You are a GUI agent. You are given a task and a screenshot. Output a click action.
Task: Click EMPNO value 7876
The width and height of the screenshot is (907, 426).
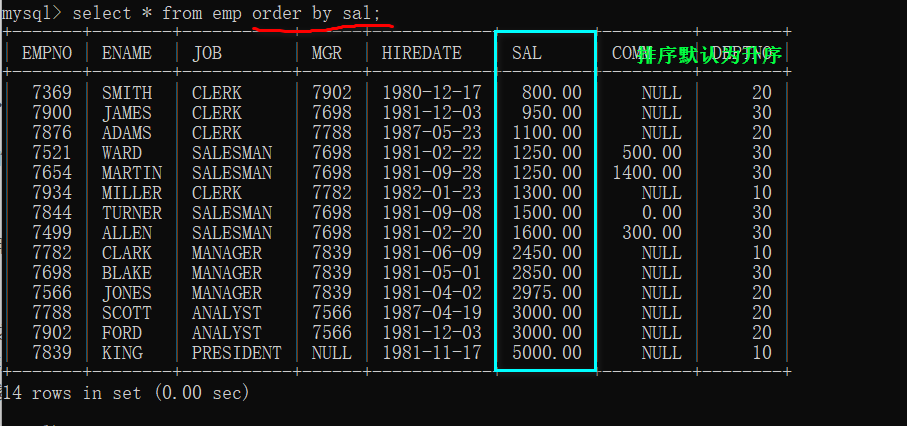pos(52,133)
